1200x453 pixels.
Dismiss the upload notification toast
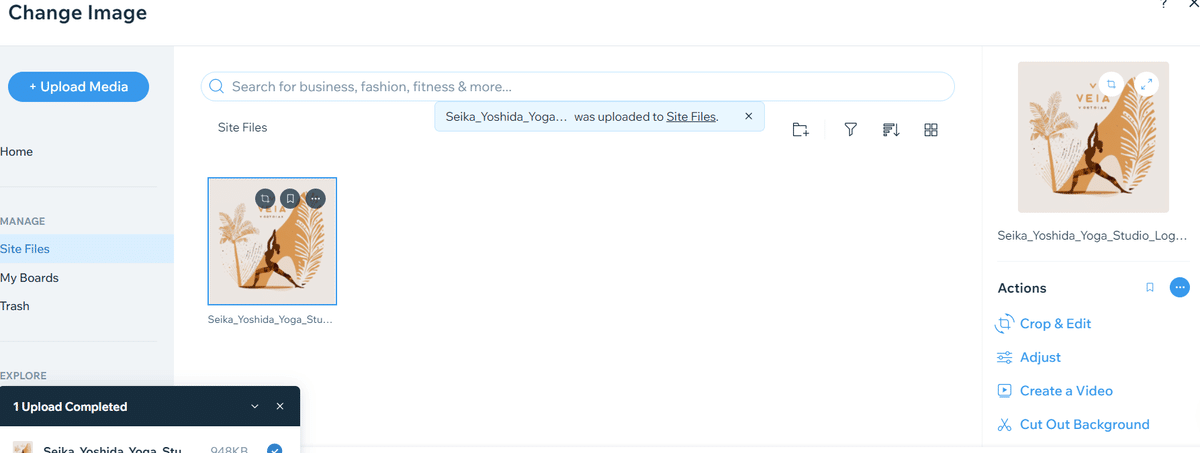click(x=748, y=116)
